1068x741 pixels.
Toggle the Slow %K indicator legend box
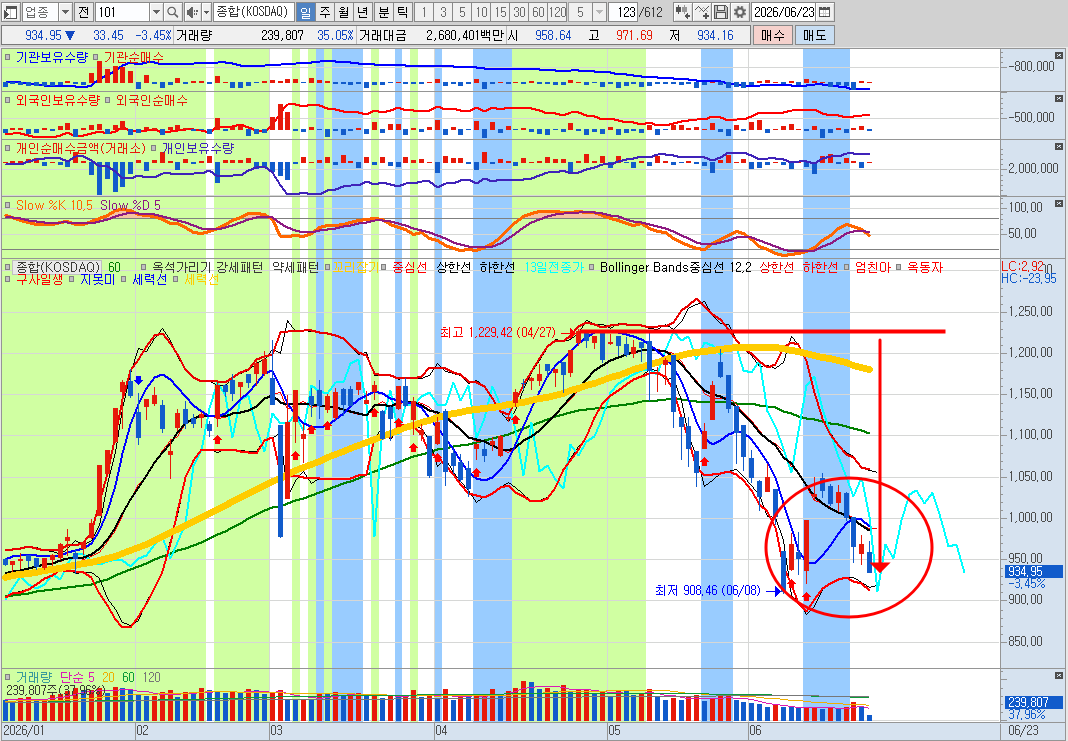point(7,205)
